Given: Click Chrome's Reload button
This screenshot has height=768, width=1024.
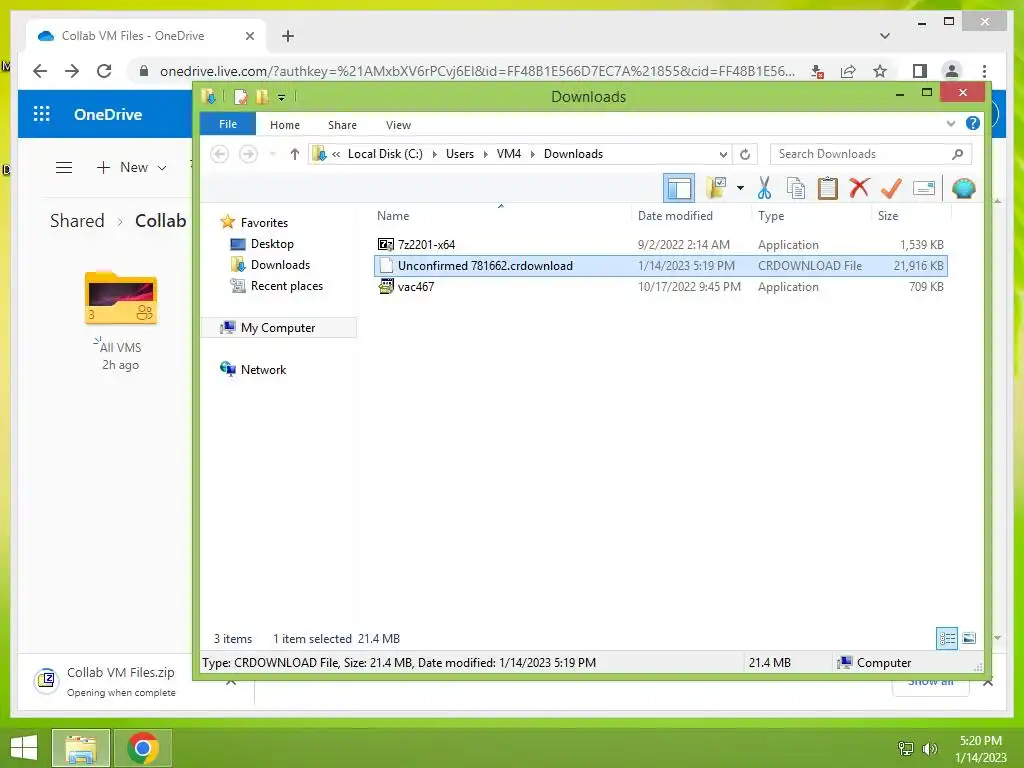Looking at the screenshot, I should [x=104, y=71].
